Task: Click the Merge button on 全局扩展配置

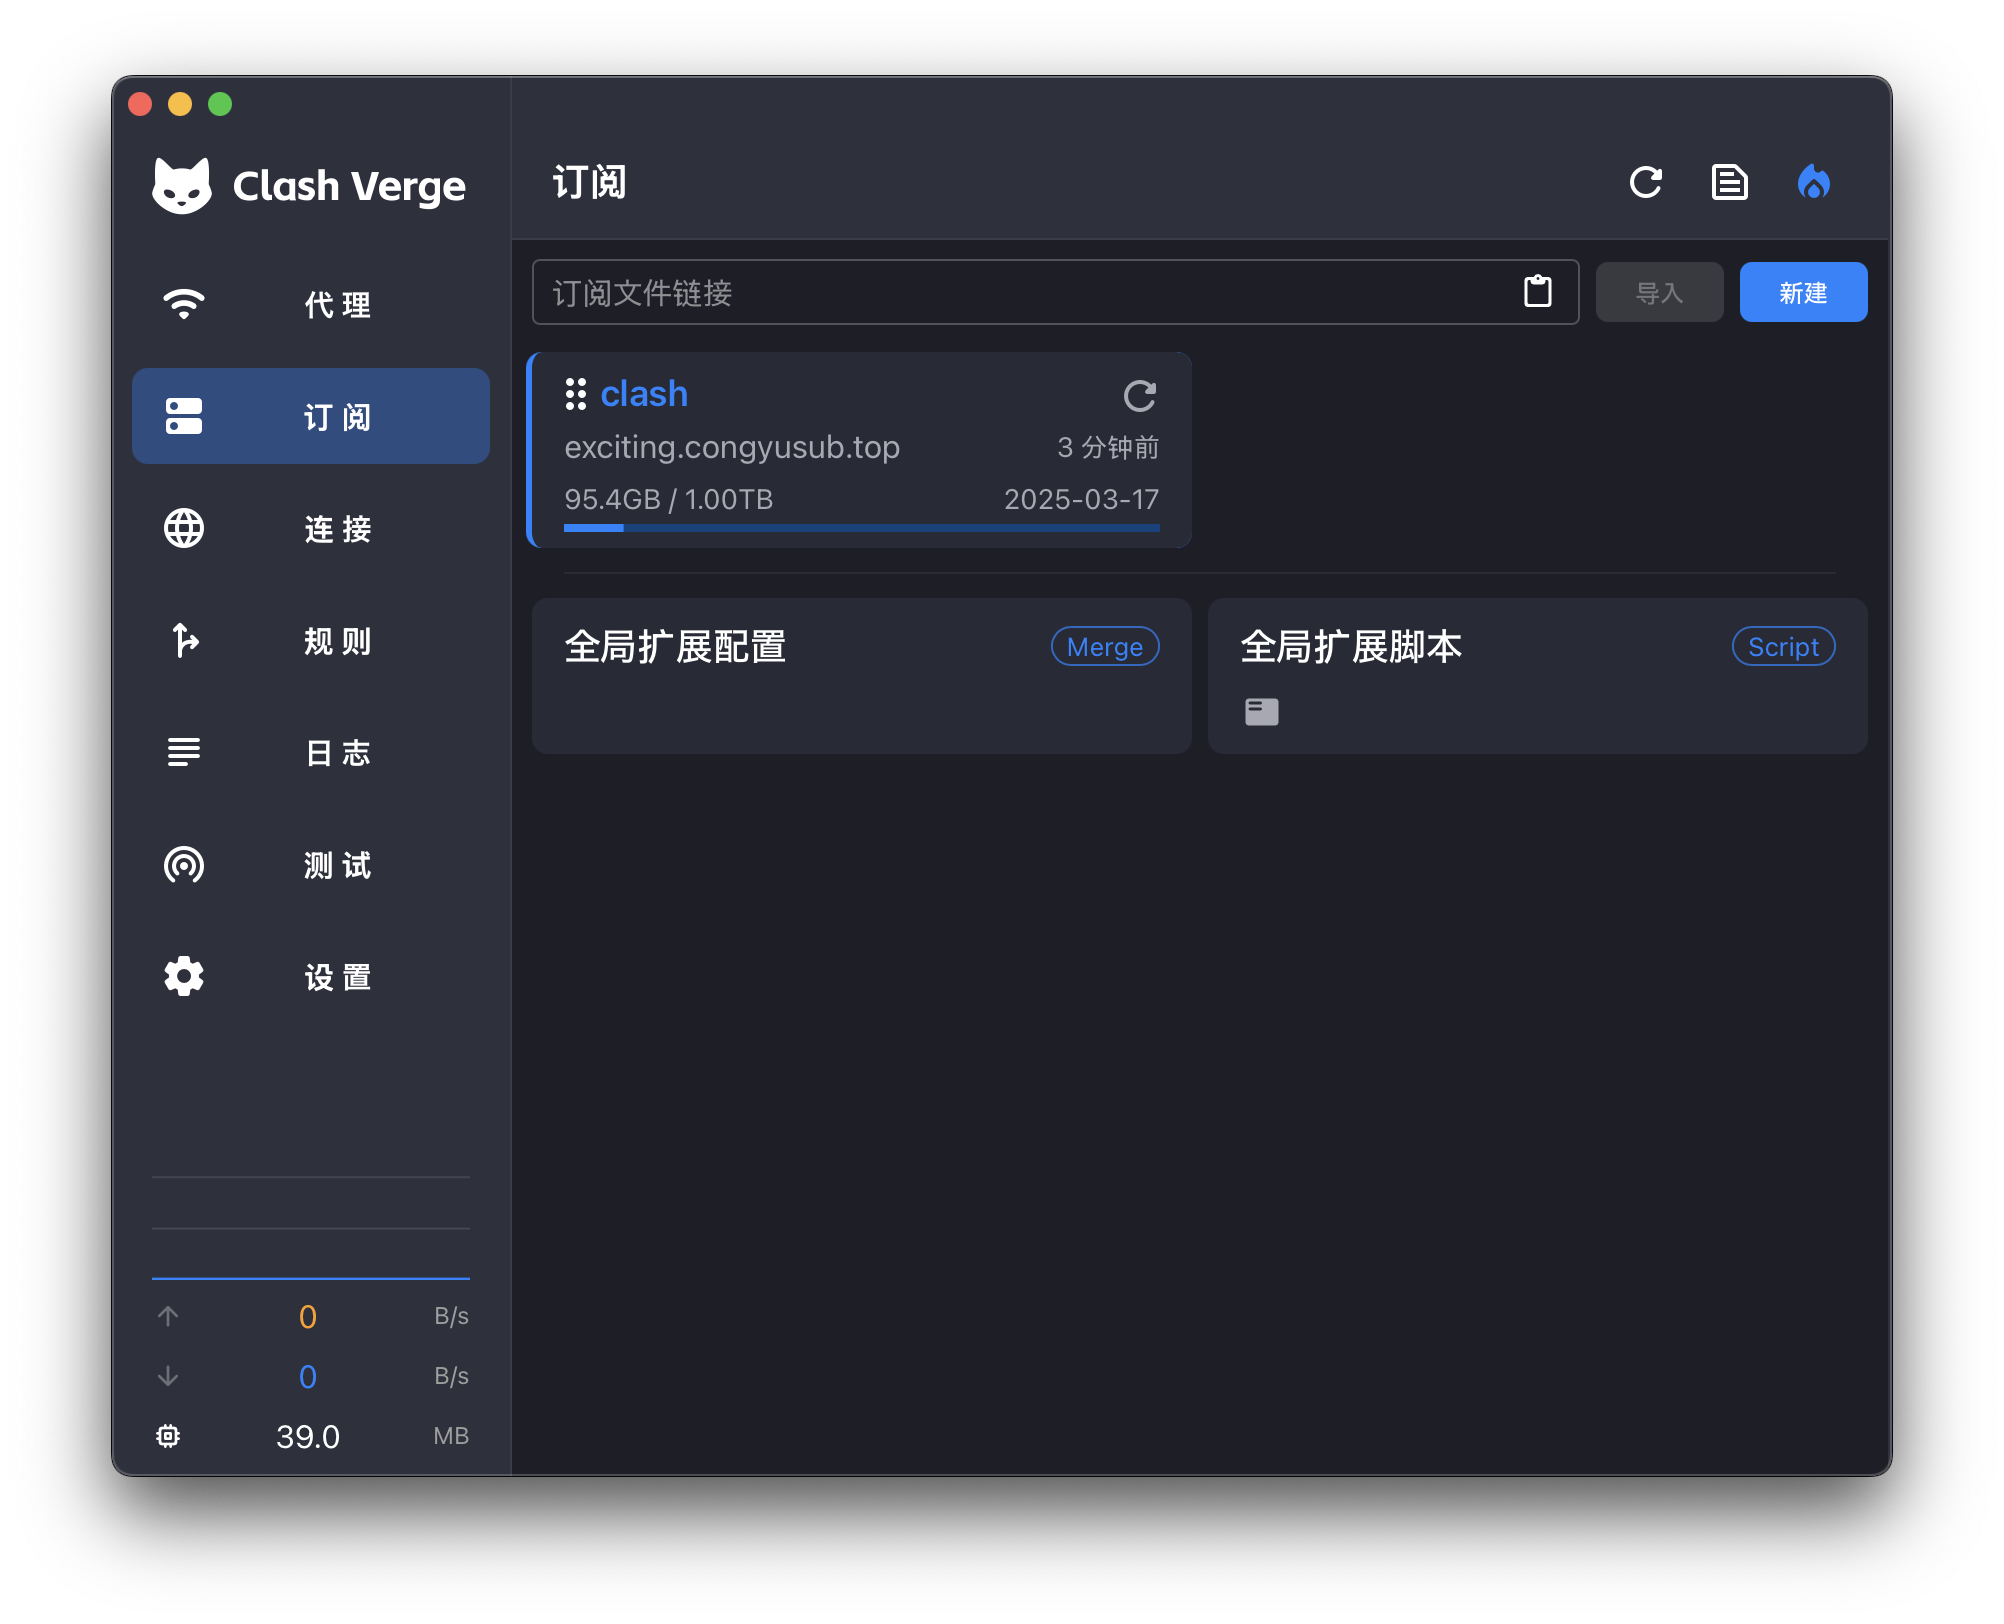Action: coord(1104,646)
